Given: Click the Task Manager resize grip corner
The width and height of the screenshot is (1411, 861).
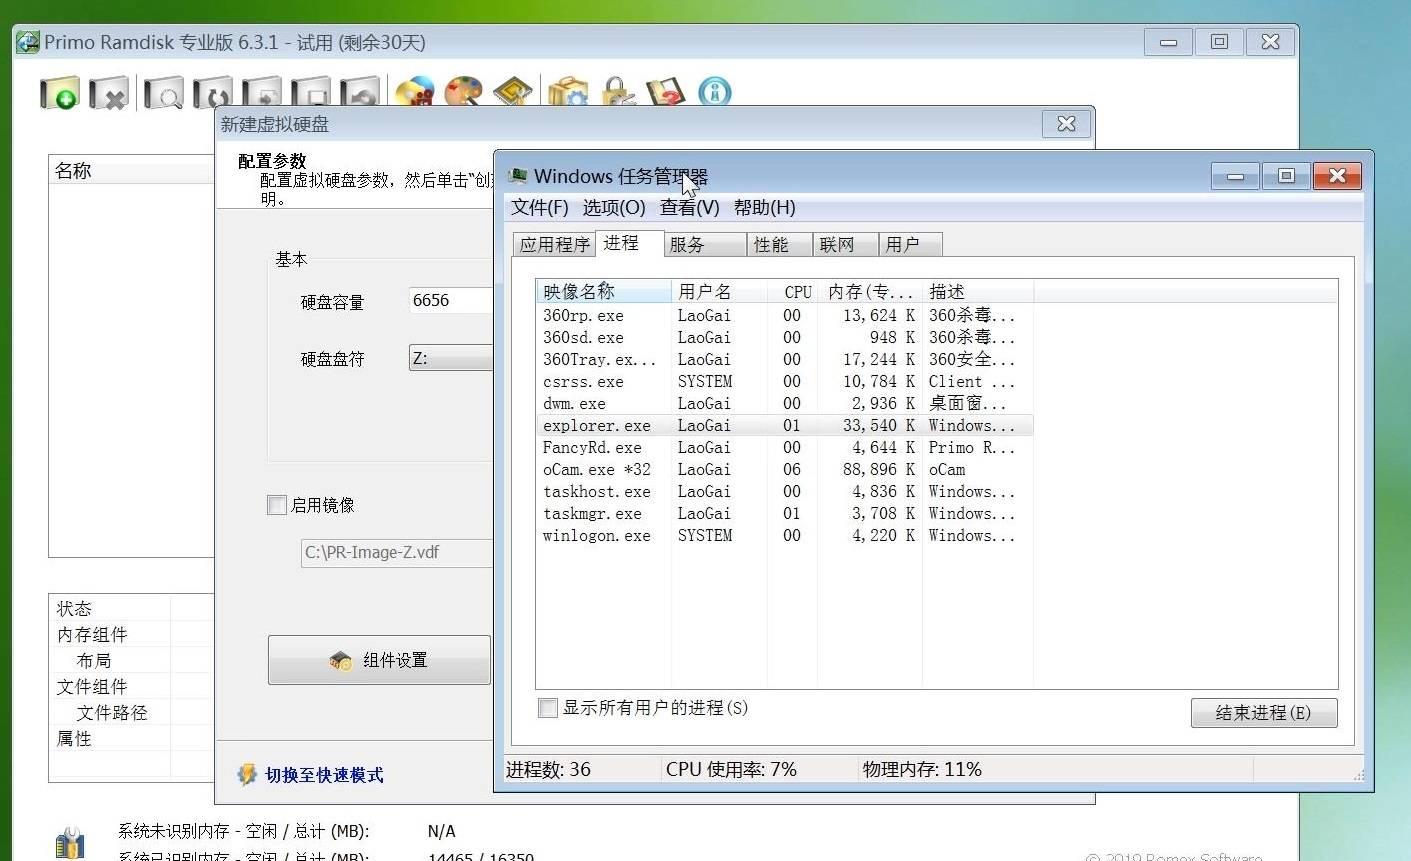Looking at the screenshot, I should coord(1358,775).
